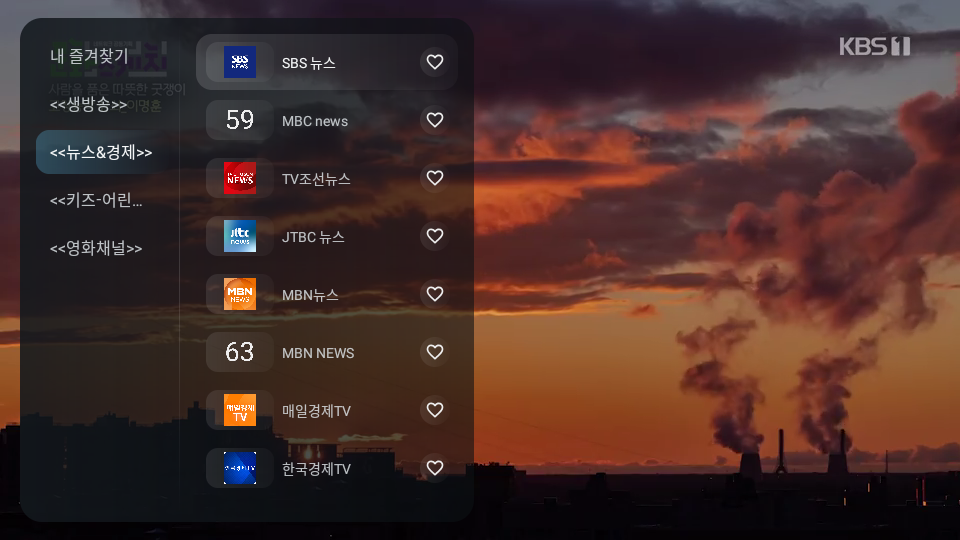Image resolution: width=960 pixels, height=540 pixels.
Task: Click the channel number 63 badge
Action: coord(239,352)
